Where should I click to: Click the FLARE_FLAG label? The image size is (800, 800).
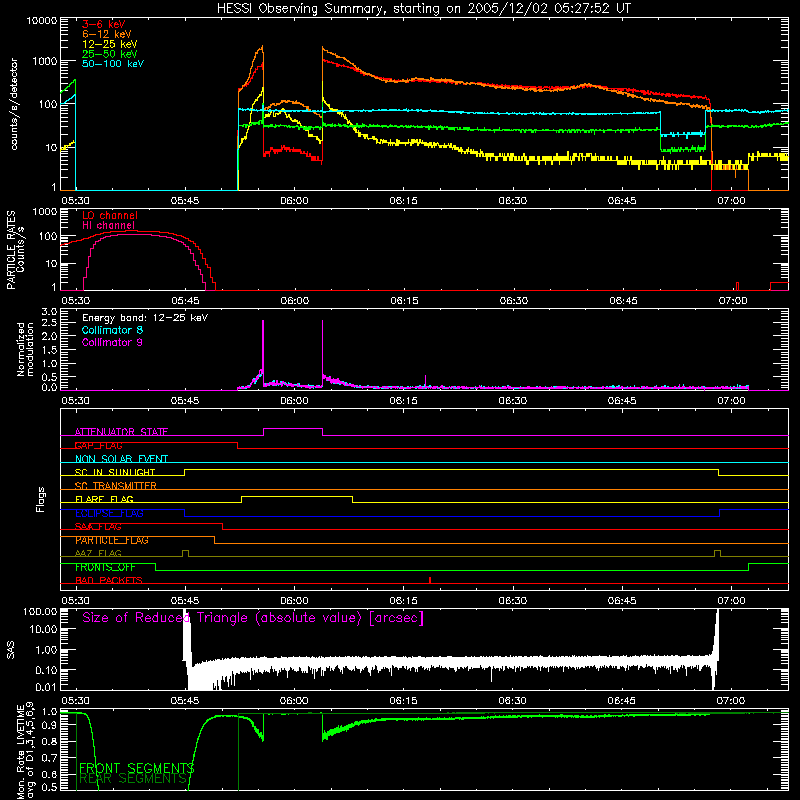click(104, 499)
